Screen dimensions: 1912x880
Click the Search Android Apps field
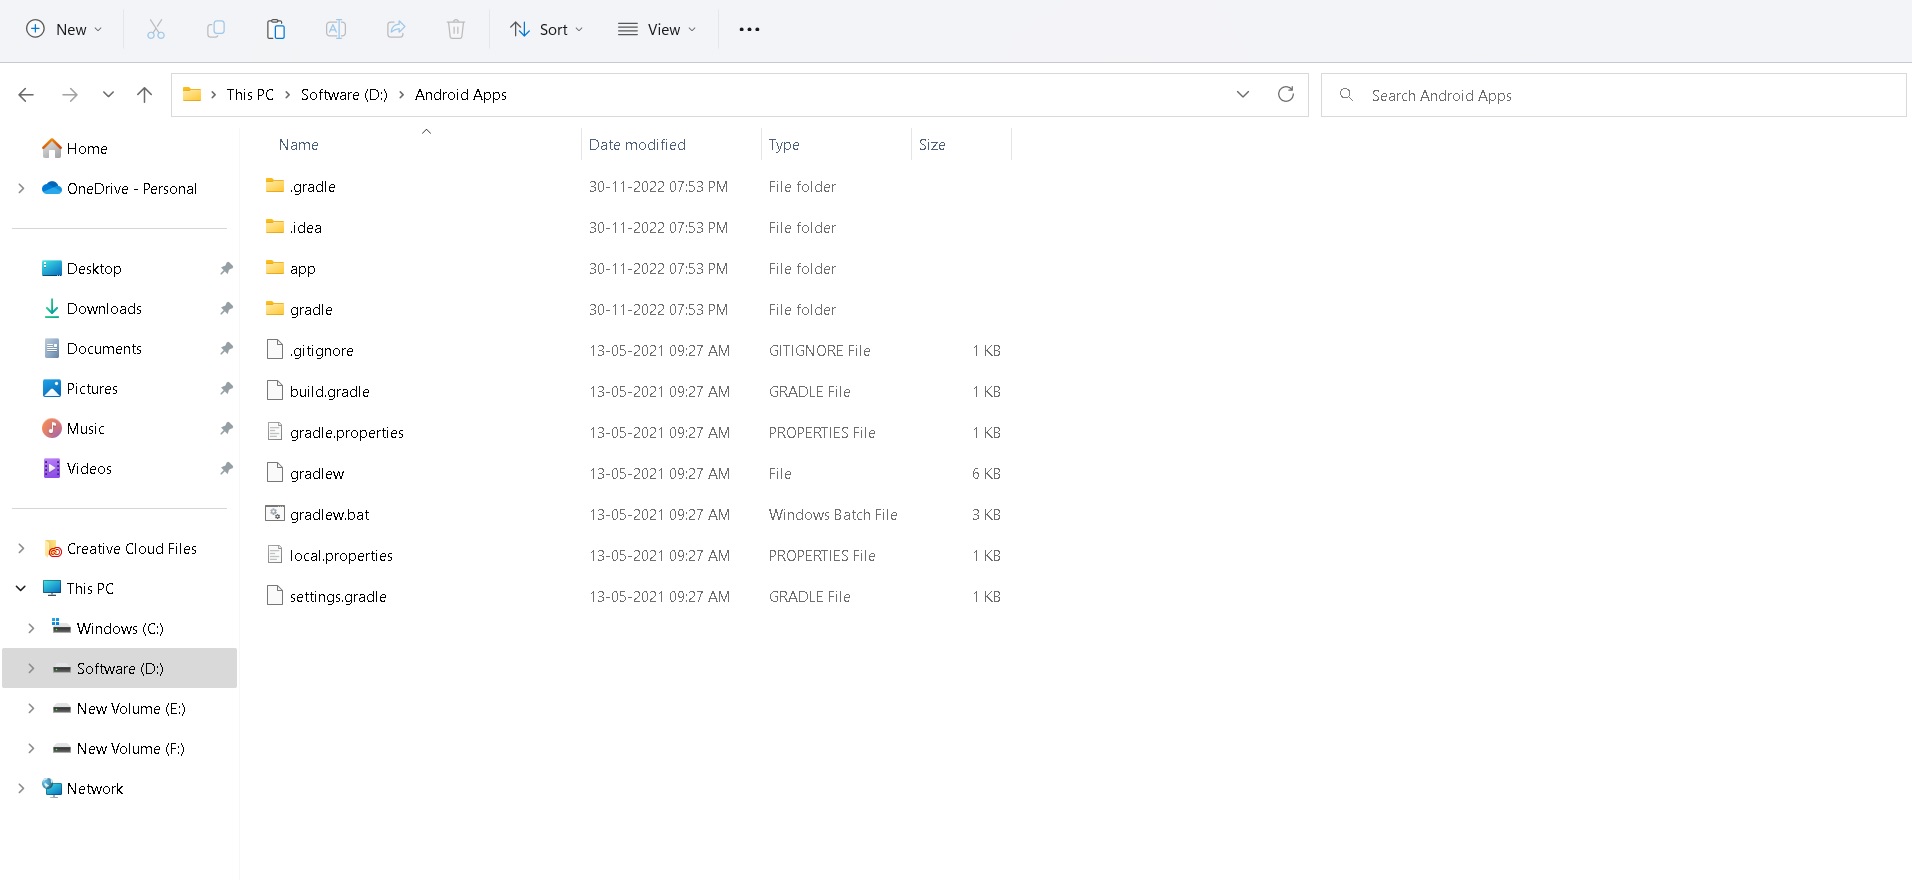click(1613, 95)
